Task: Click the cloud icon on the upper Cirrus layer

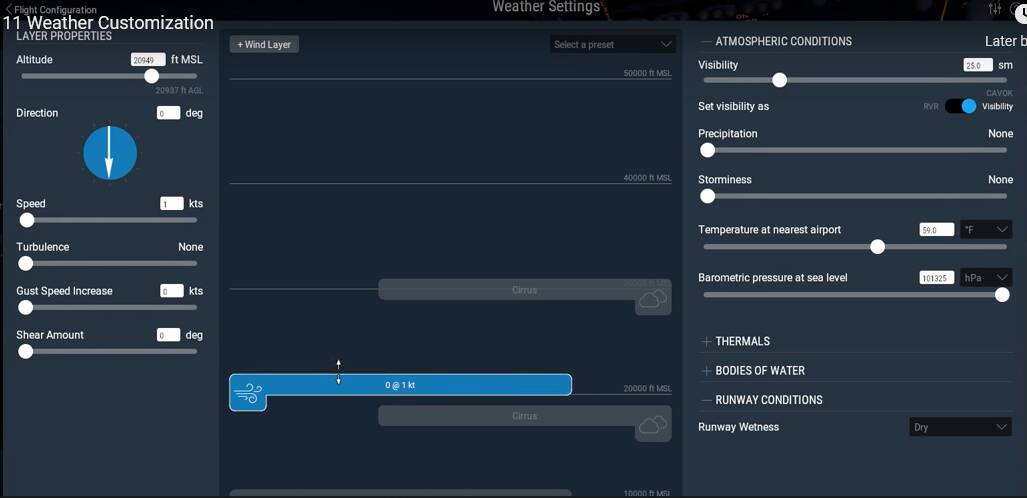Action: (652, 299)
